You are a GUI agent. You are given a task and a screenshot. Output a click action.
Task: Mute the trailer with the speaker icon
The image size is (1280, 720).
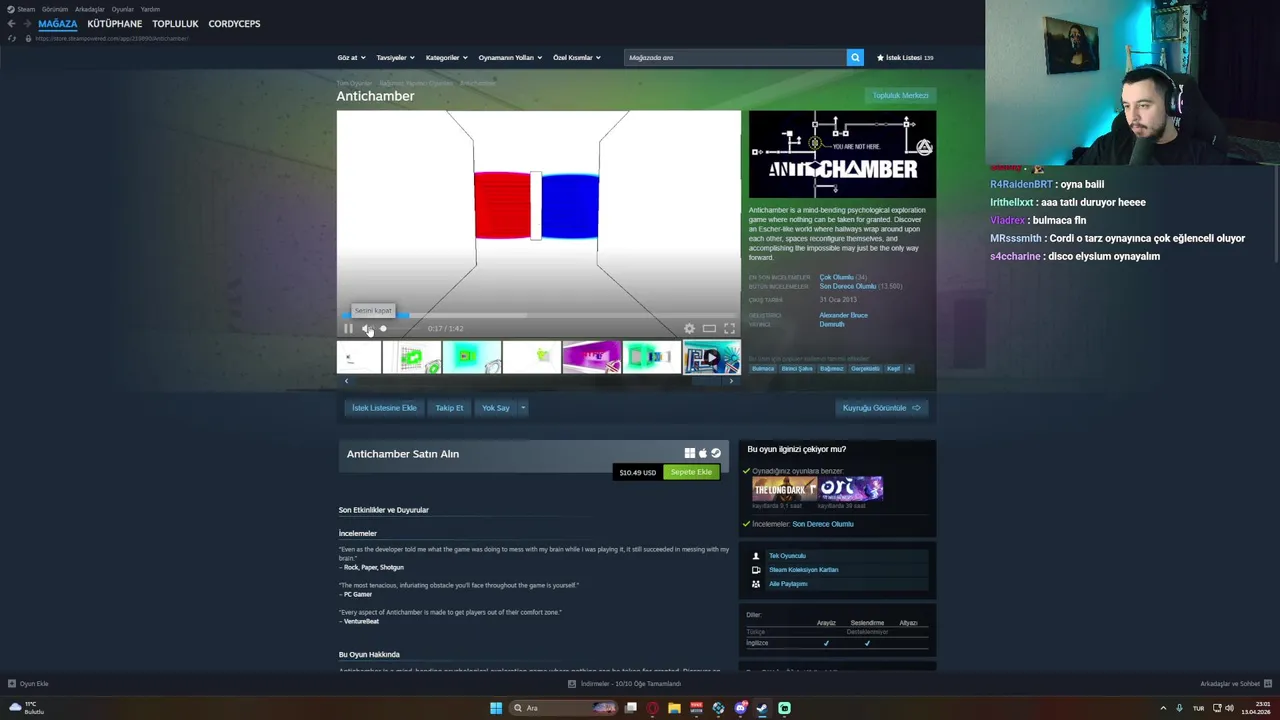coord(366,328)
